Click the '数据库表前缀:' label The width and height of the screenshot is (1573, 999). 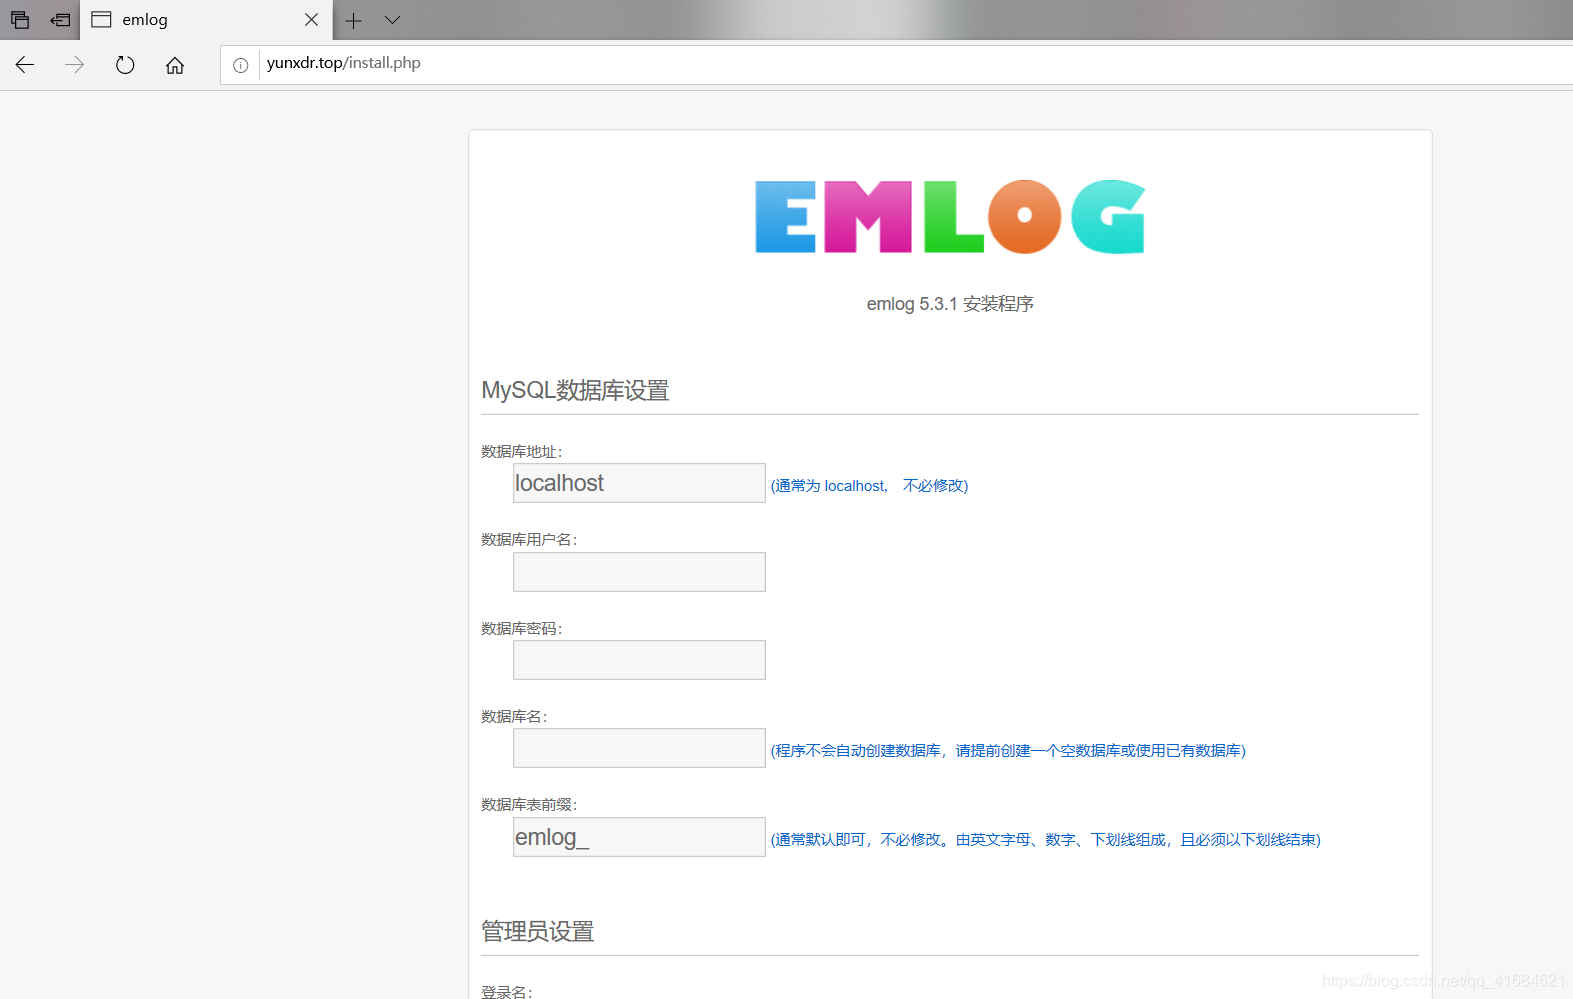tap(529, 805)
